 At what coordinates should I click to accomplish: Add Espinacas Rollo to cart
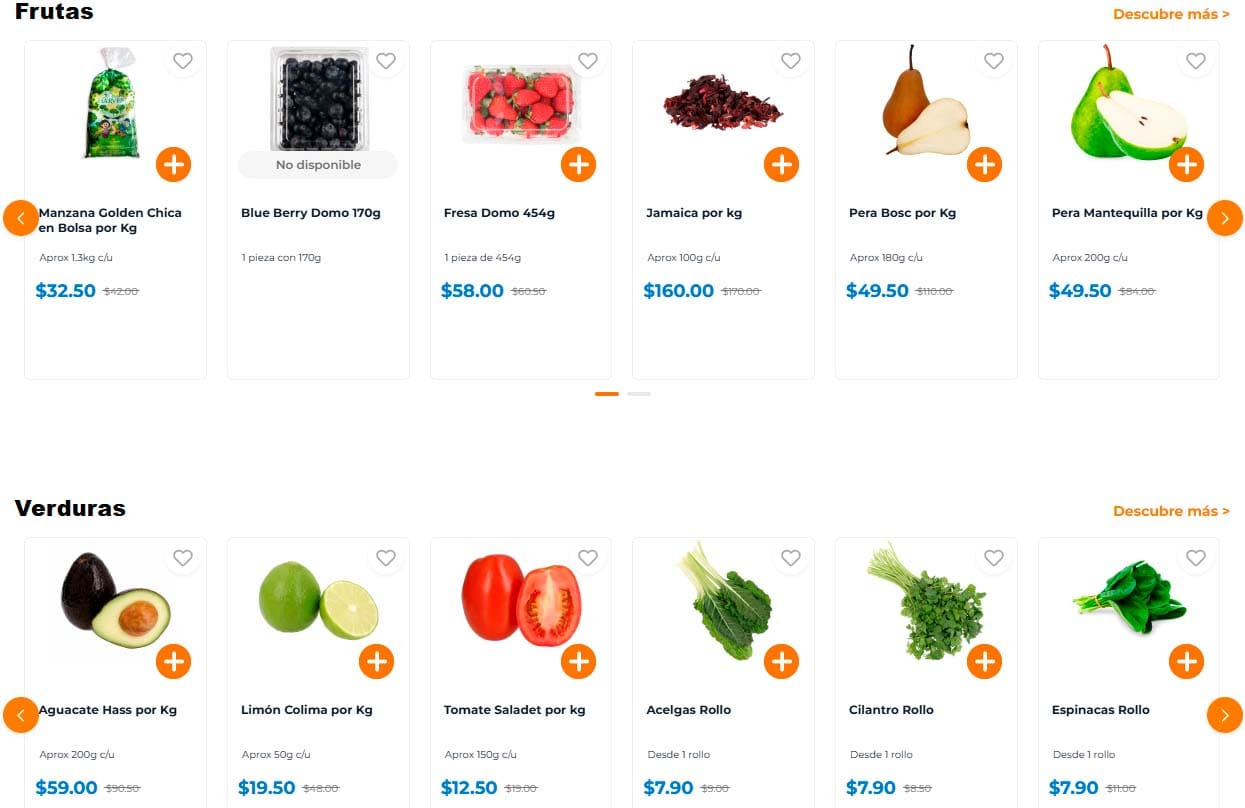pyautogui.click(x=1187, y=661)
